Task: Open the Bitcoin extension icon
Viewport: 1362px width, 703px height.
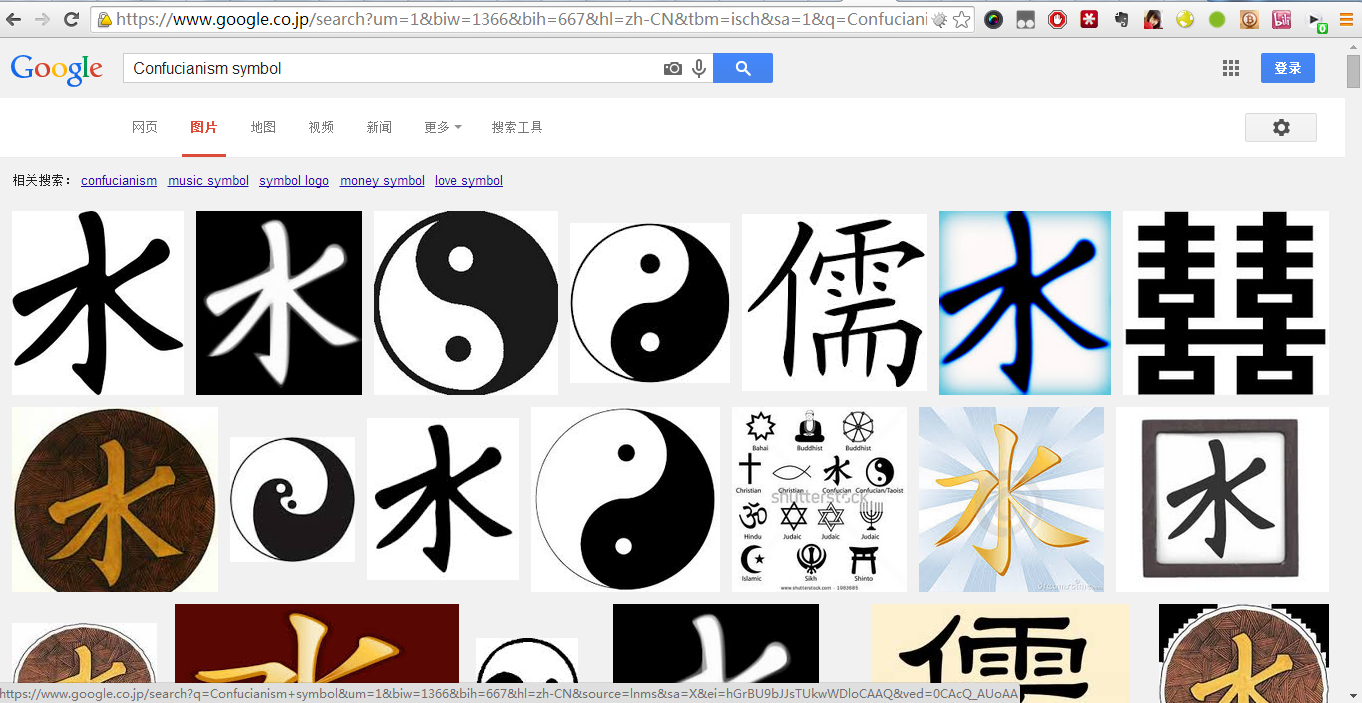Action: tap(1249, 19)
